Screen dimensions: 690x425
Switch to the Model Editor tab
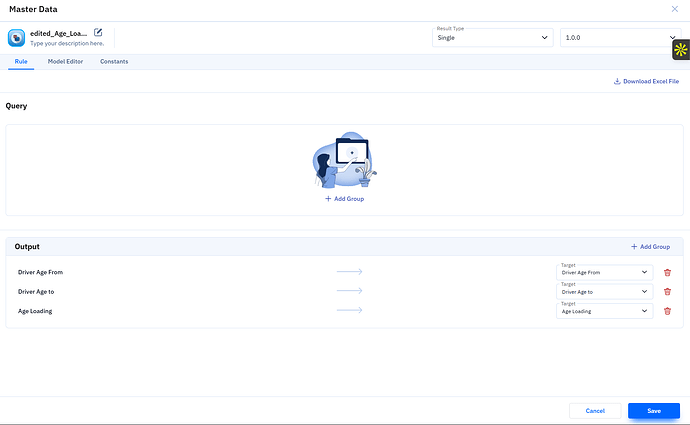click(65, 62)
